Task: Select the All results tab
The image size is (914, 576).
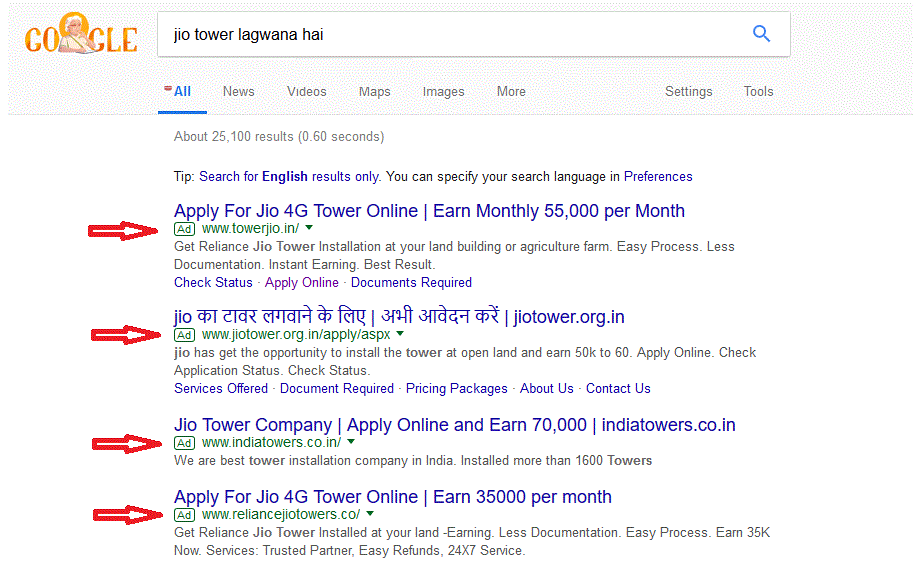Action: (x=182, y=92)
